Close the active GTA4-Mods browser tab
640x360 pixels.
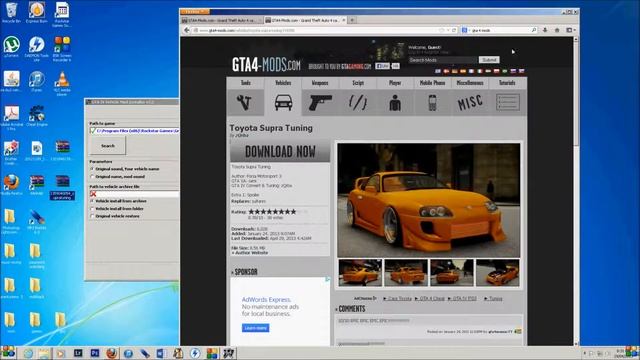pos(344,20)
